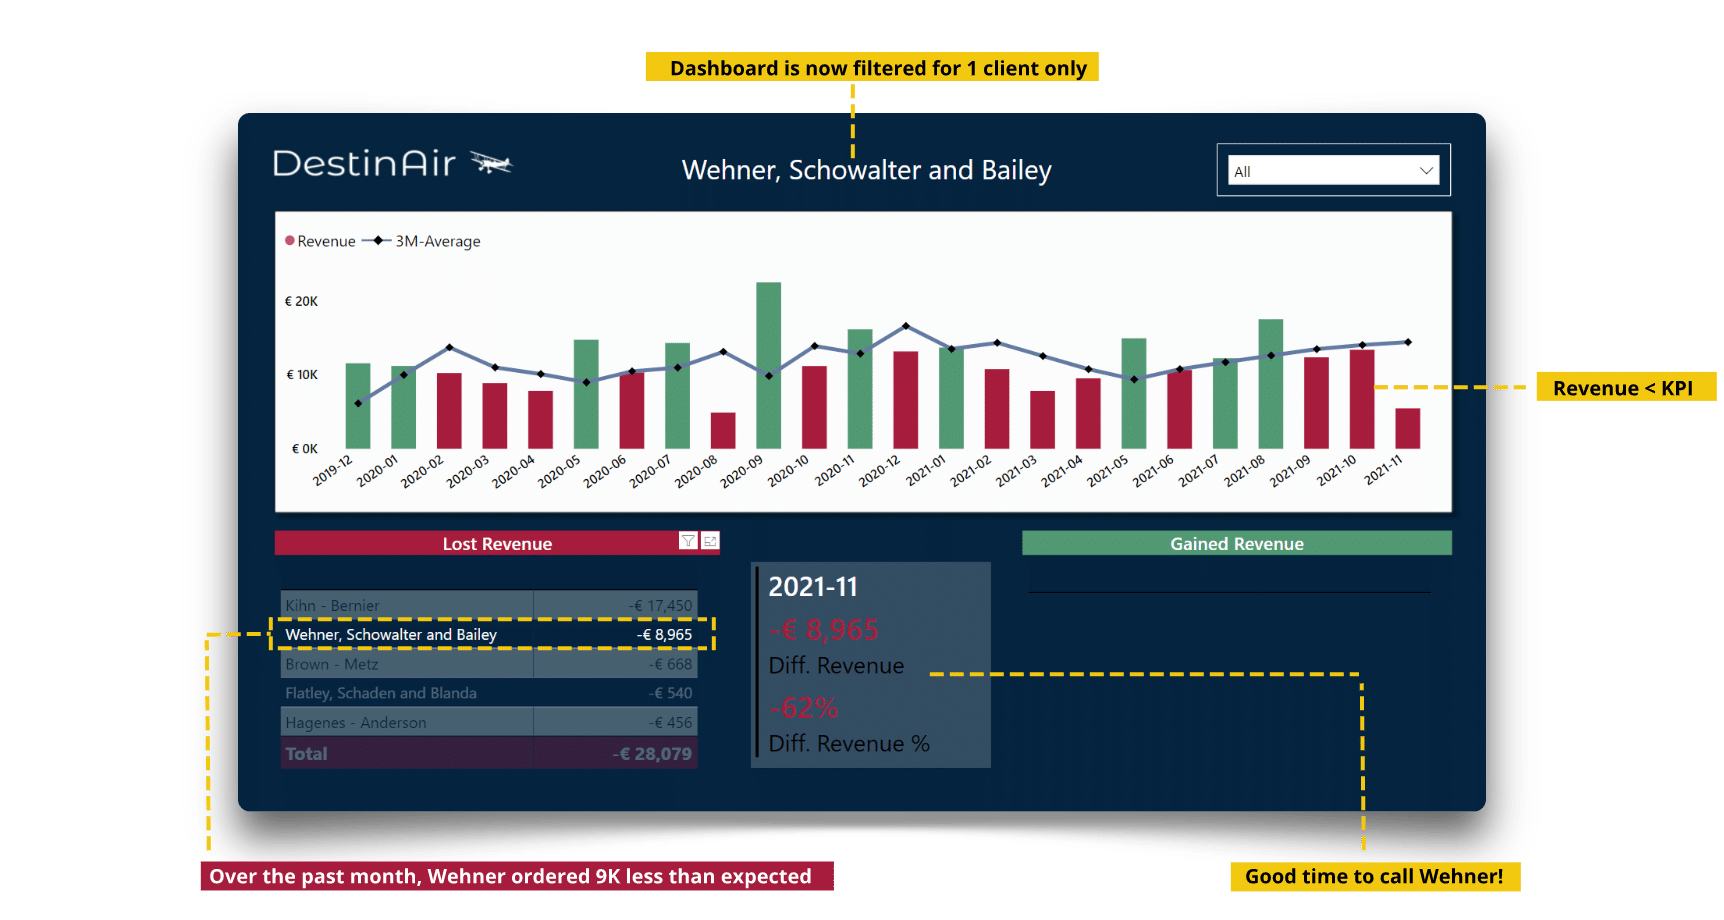1724x920 pixels.
Task: Click the red 2021-10 revenue bar
Action: [1362, 399]
